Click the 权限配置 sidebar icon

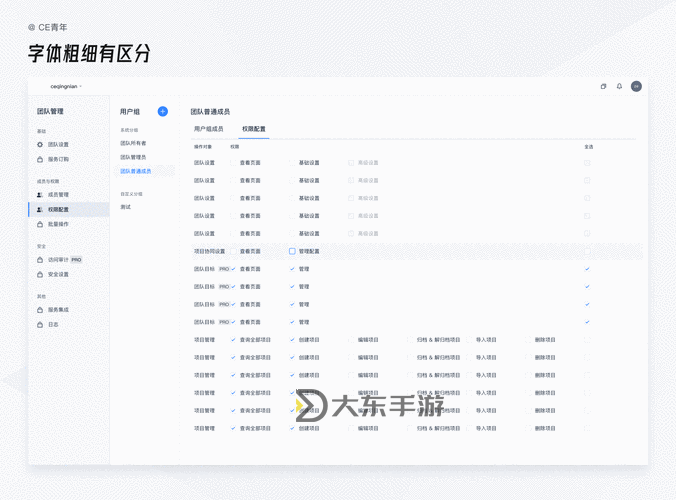40,209
